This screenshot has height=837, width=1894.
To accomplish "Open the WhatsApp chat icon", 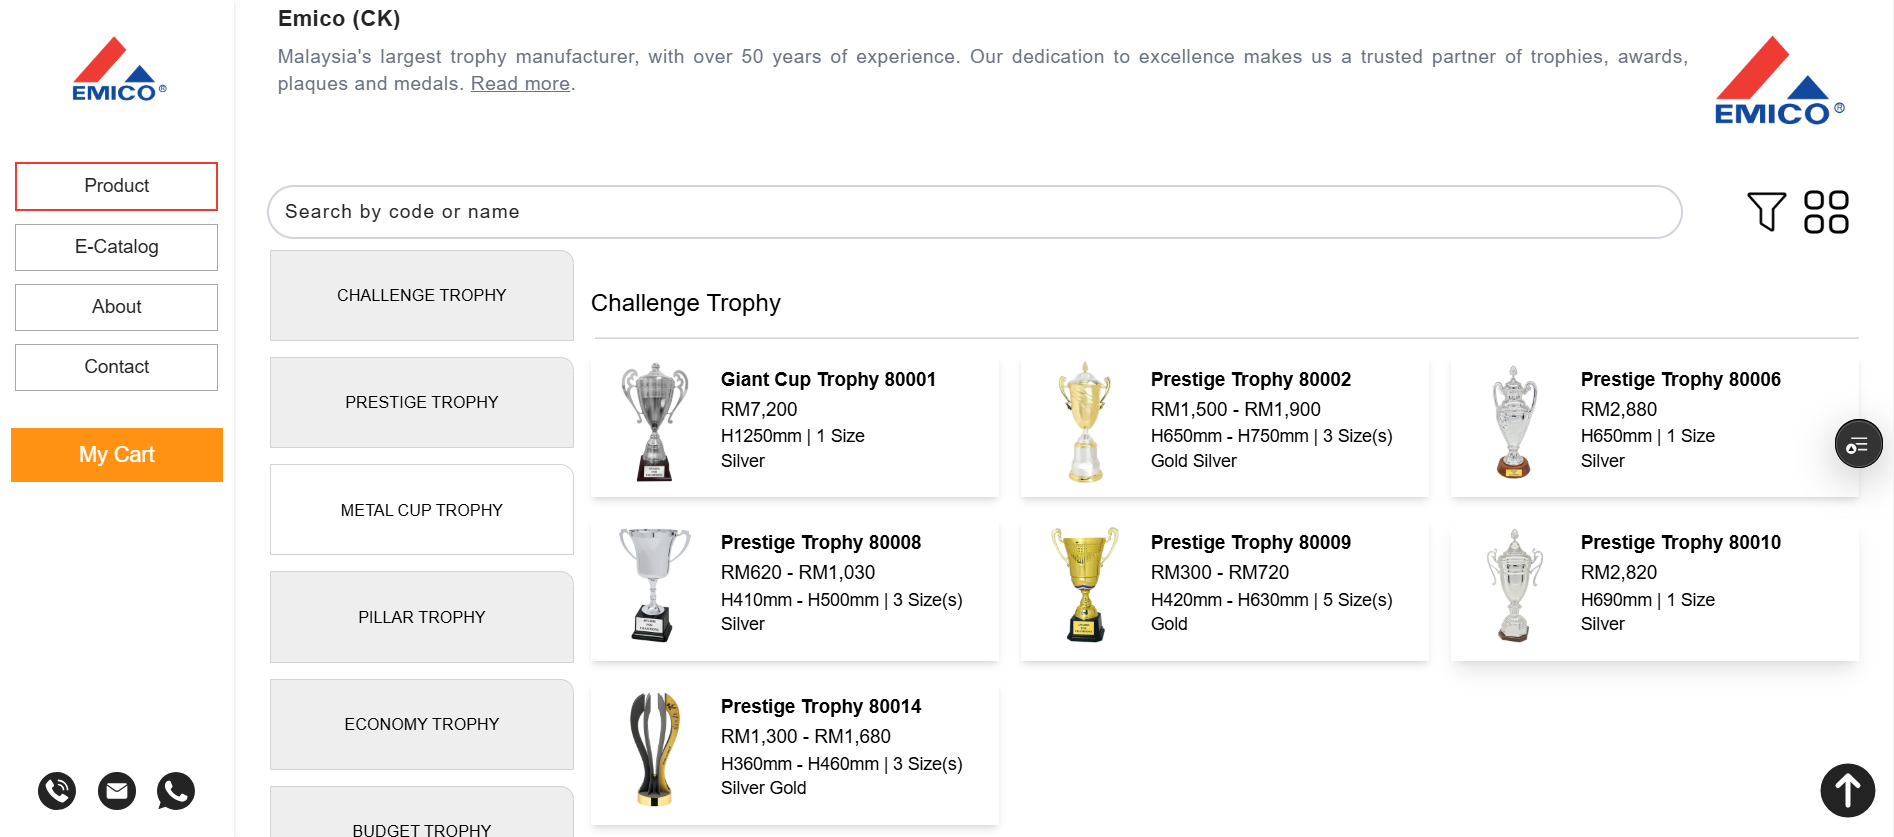I will click(x=176, y=791).
